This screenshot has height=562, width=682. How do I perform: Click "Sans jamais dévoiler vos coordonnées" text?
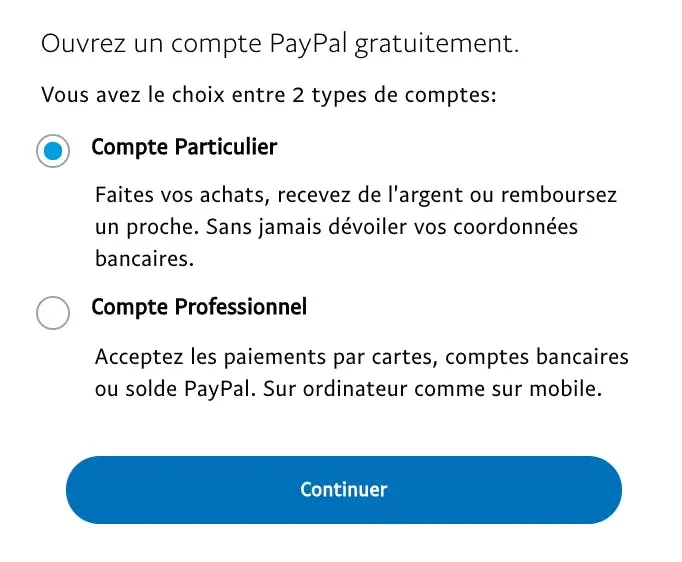[x=392, y=227]
